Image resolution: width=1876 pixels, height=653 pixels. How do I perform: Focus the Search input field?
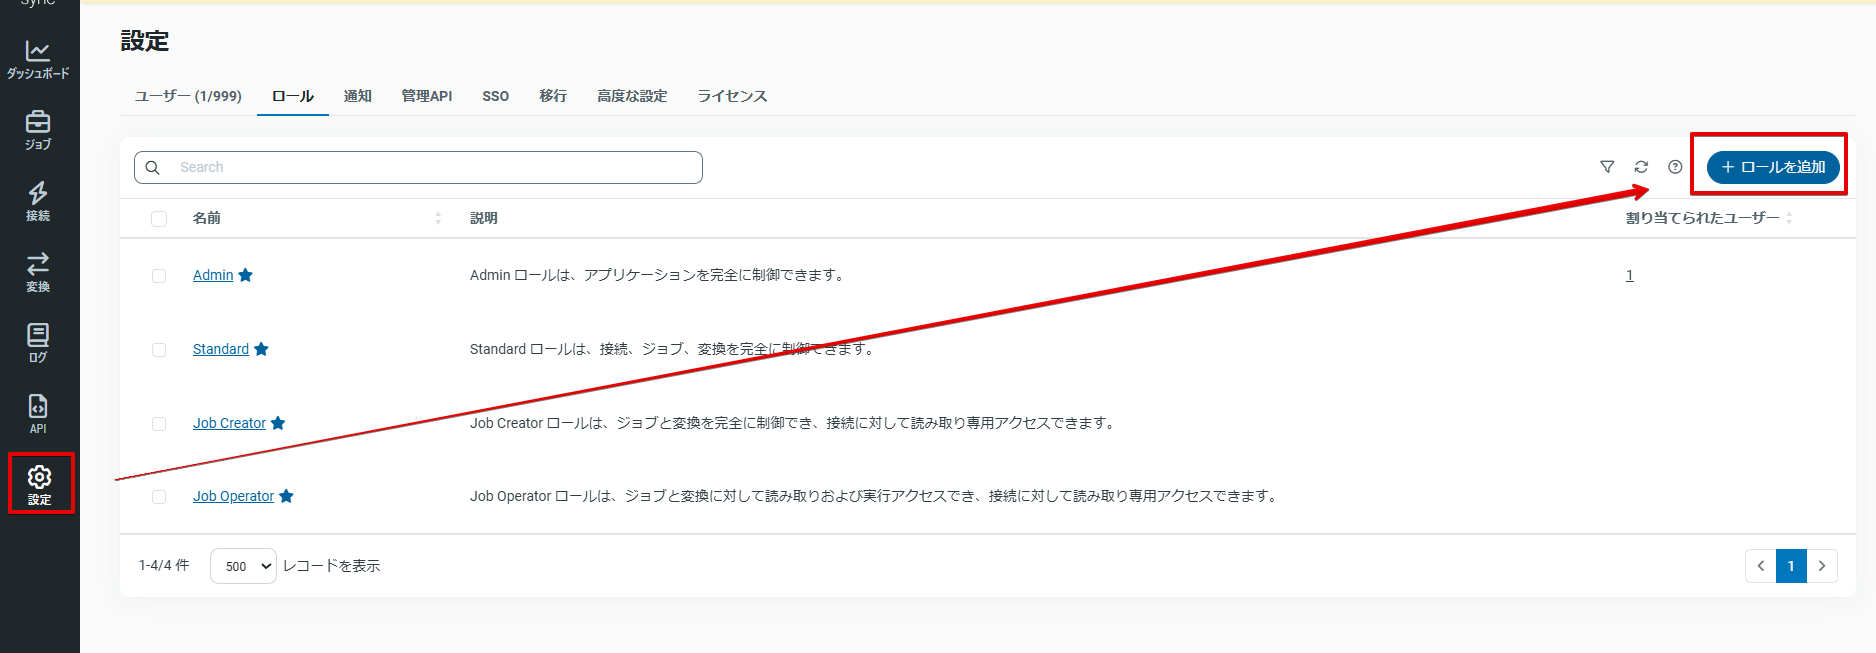(418, 168)
